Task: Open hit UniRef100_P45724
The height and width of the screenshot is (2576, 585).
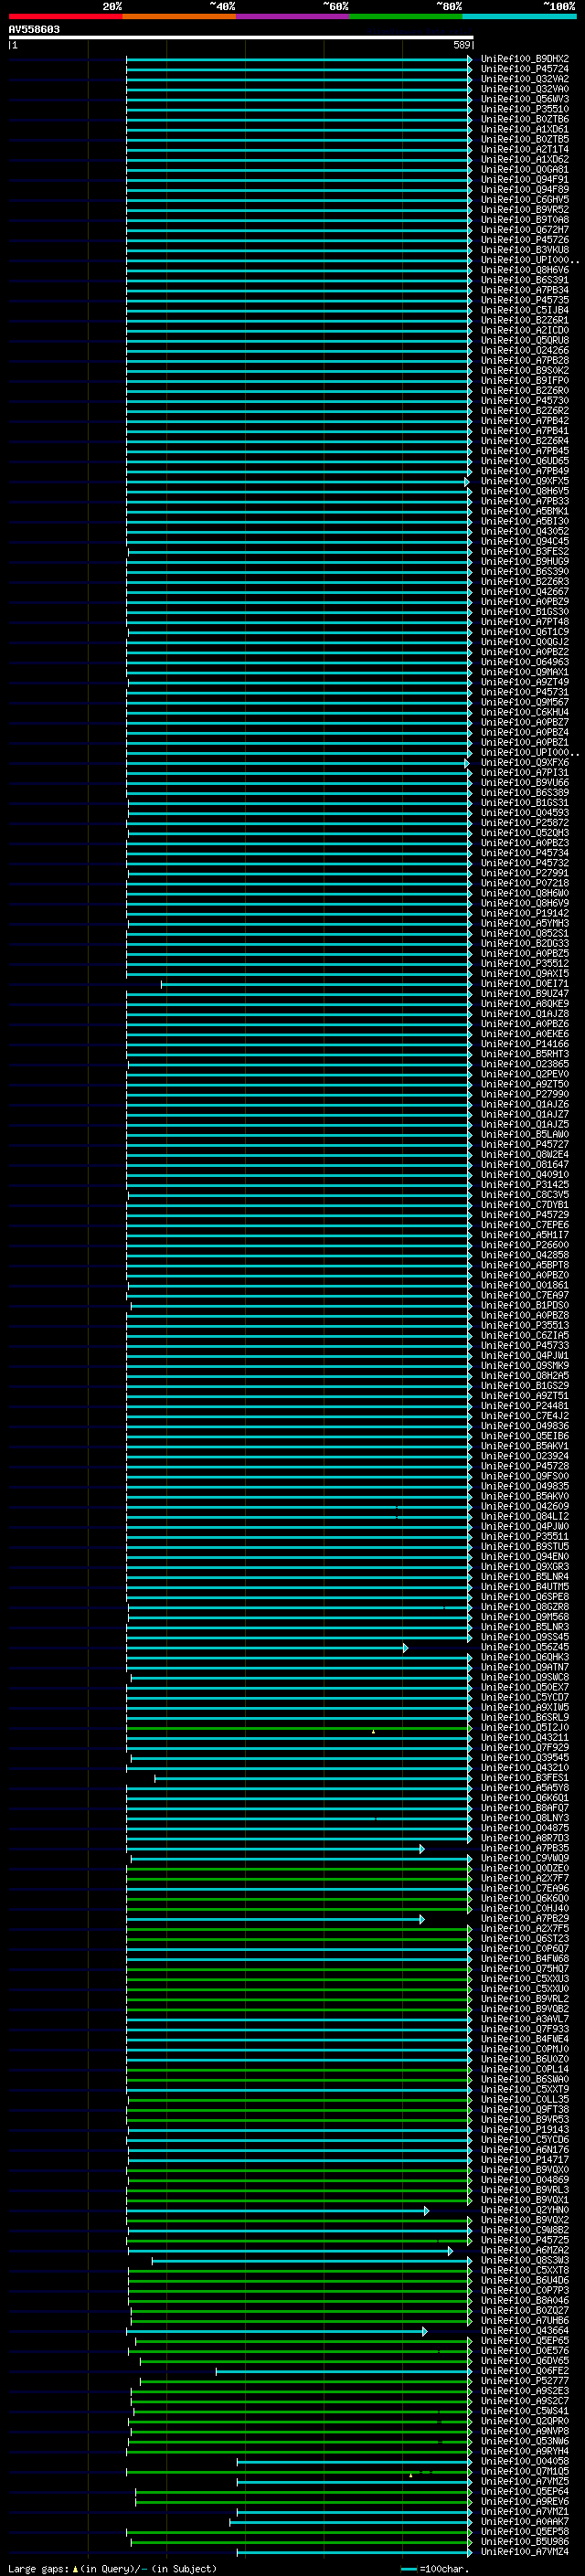Action: click(x=525, y=69)
